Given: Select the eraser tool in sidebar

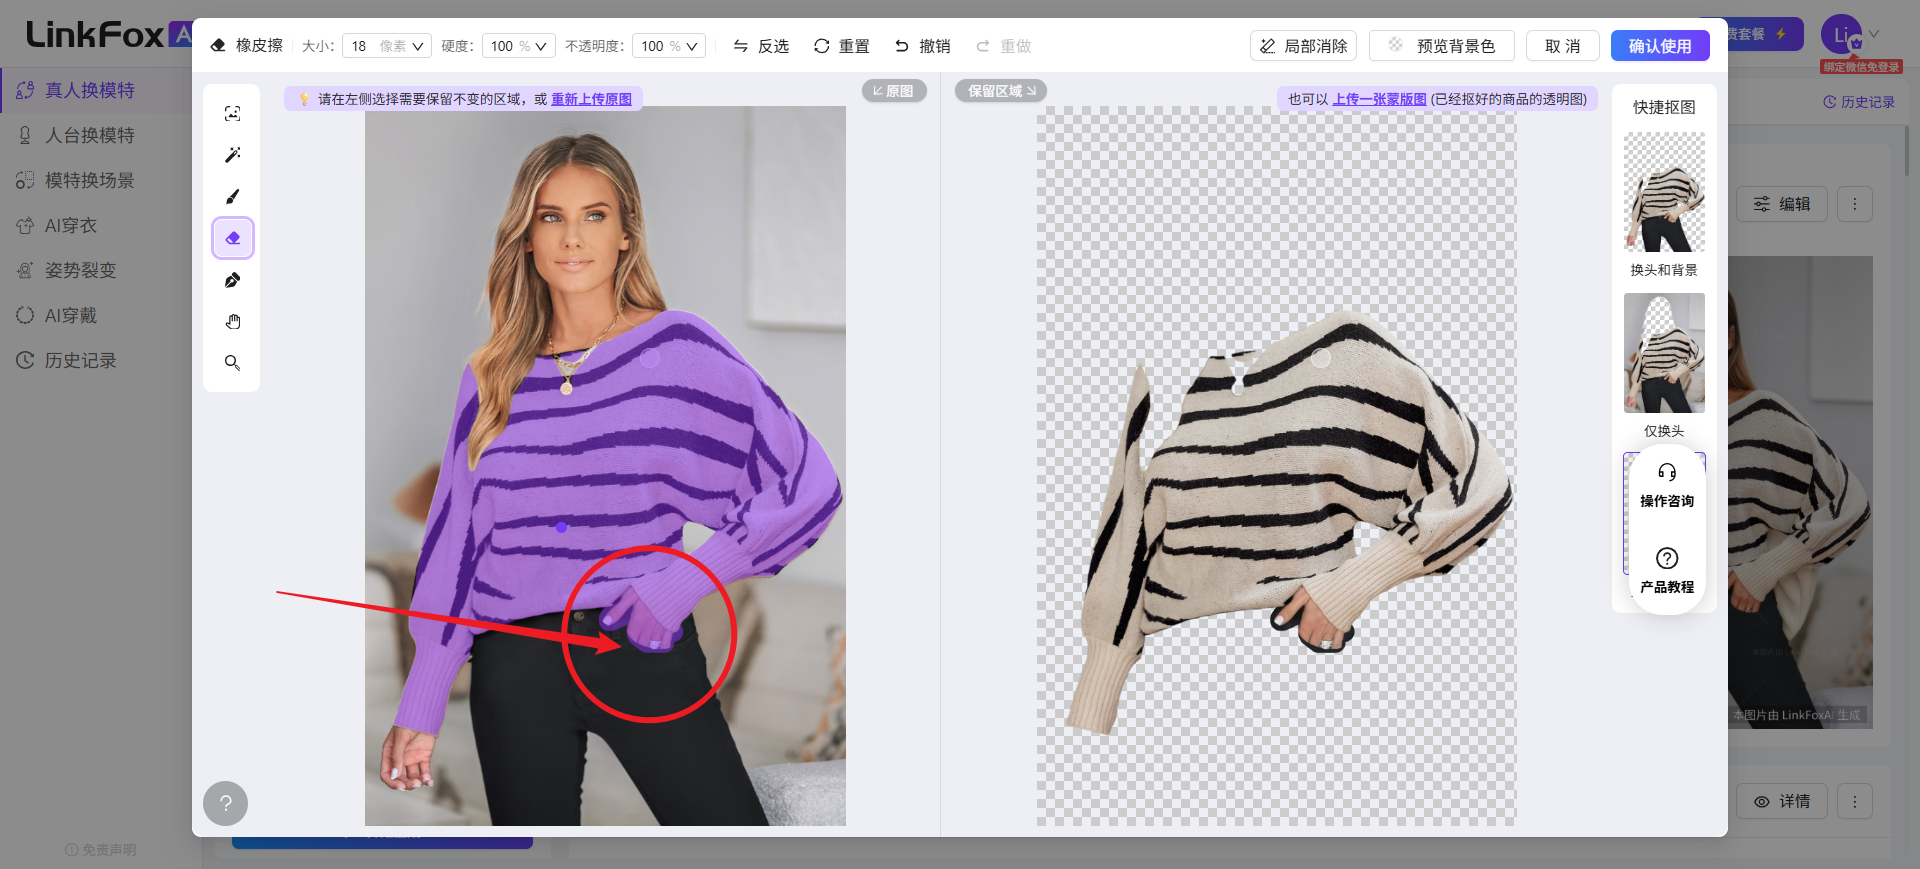Looking at the screenshot, I should coord(232,238).
